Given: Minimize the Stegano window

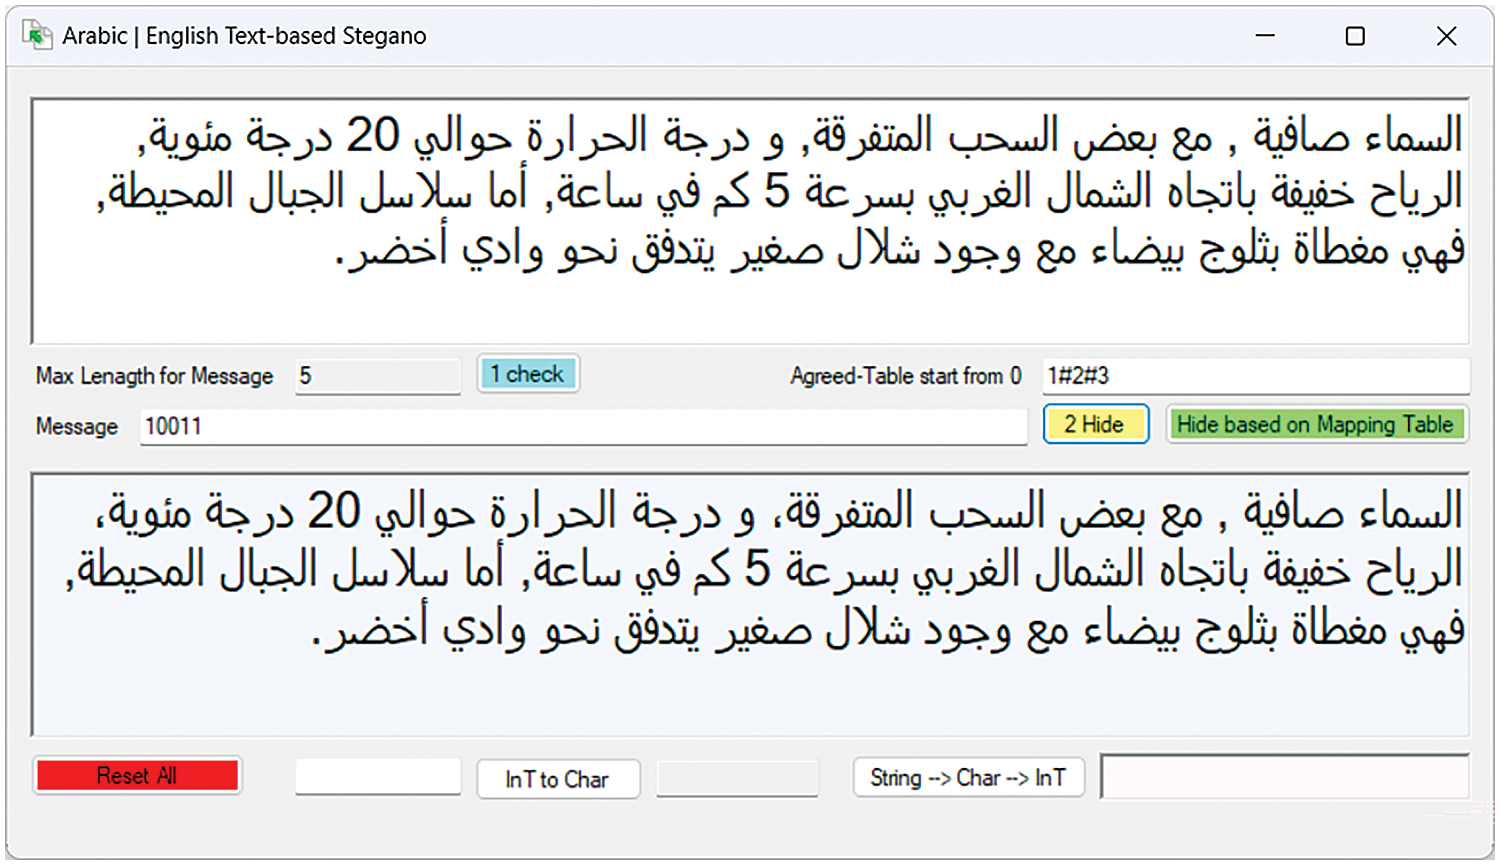Looking at the screenshot, I should coord(1265,36).
